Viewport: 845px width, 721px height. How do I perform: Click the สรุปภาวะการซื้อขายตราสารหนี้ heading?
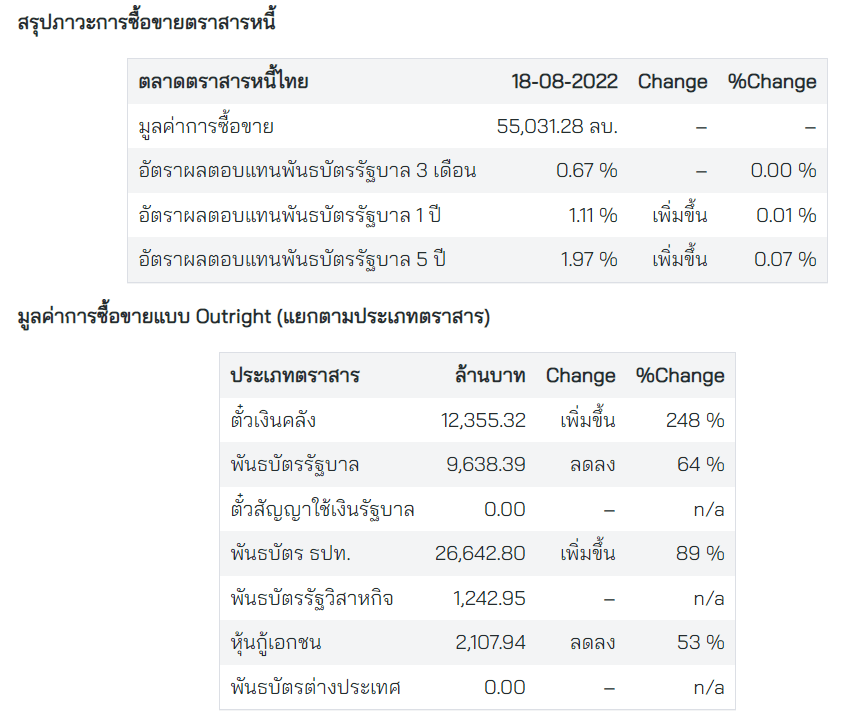coord(147,20)
